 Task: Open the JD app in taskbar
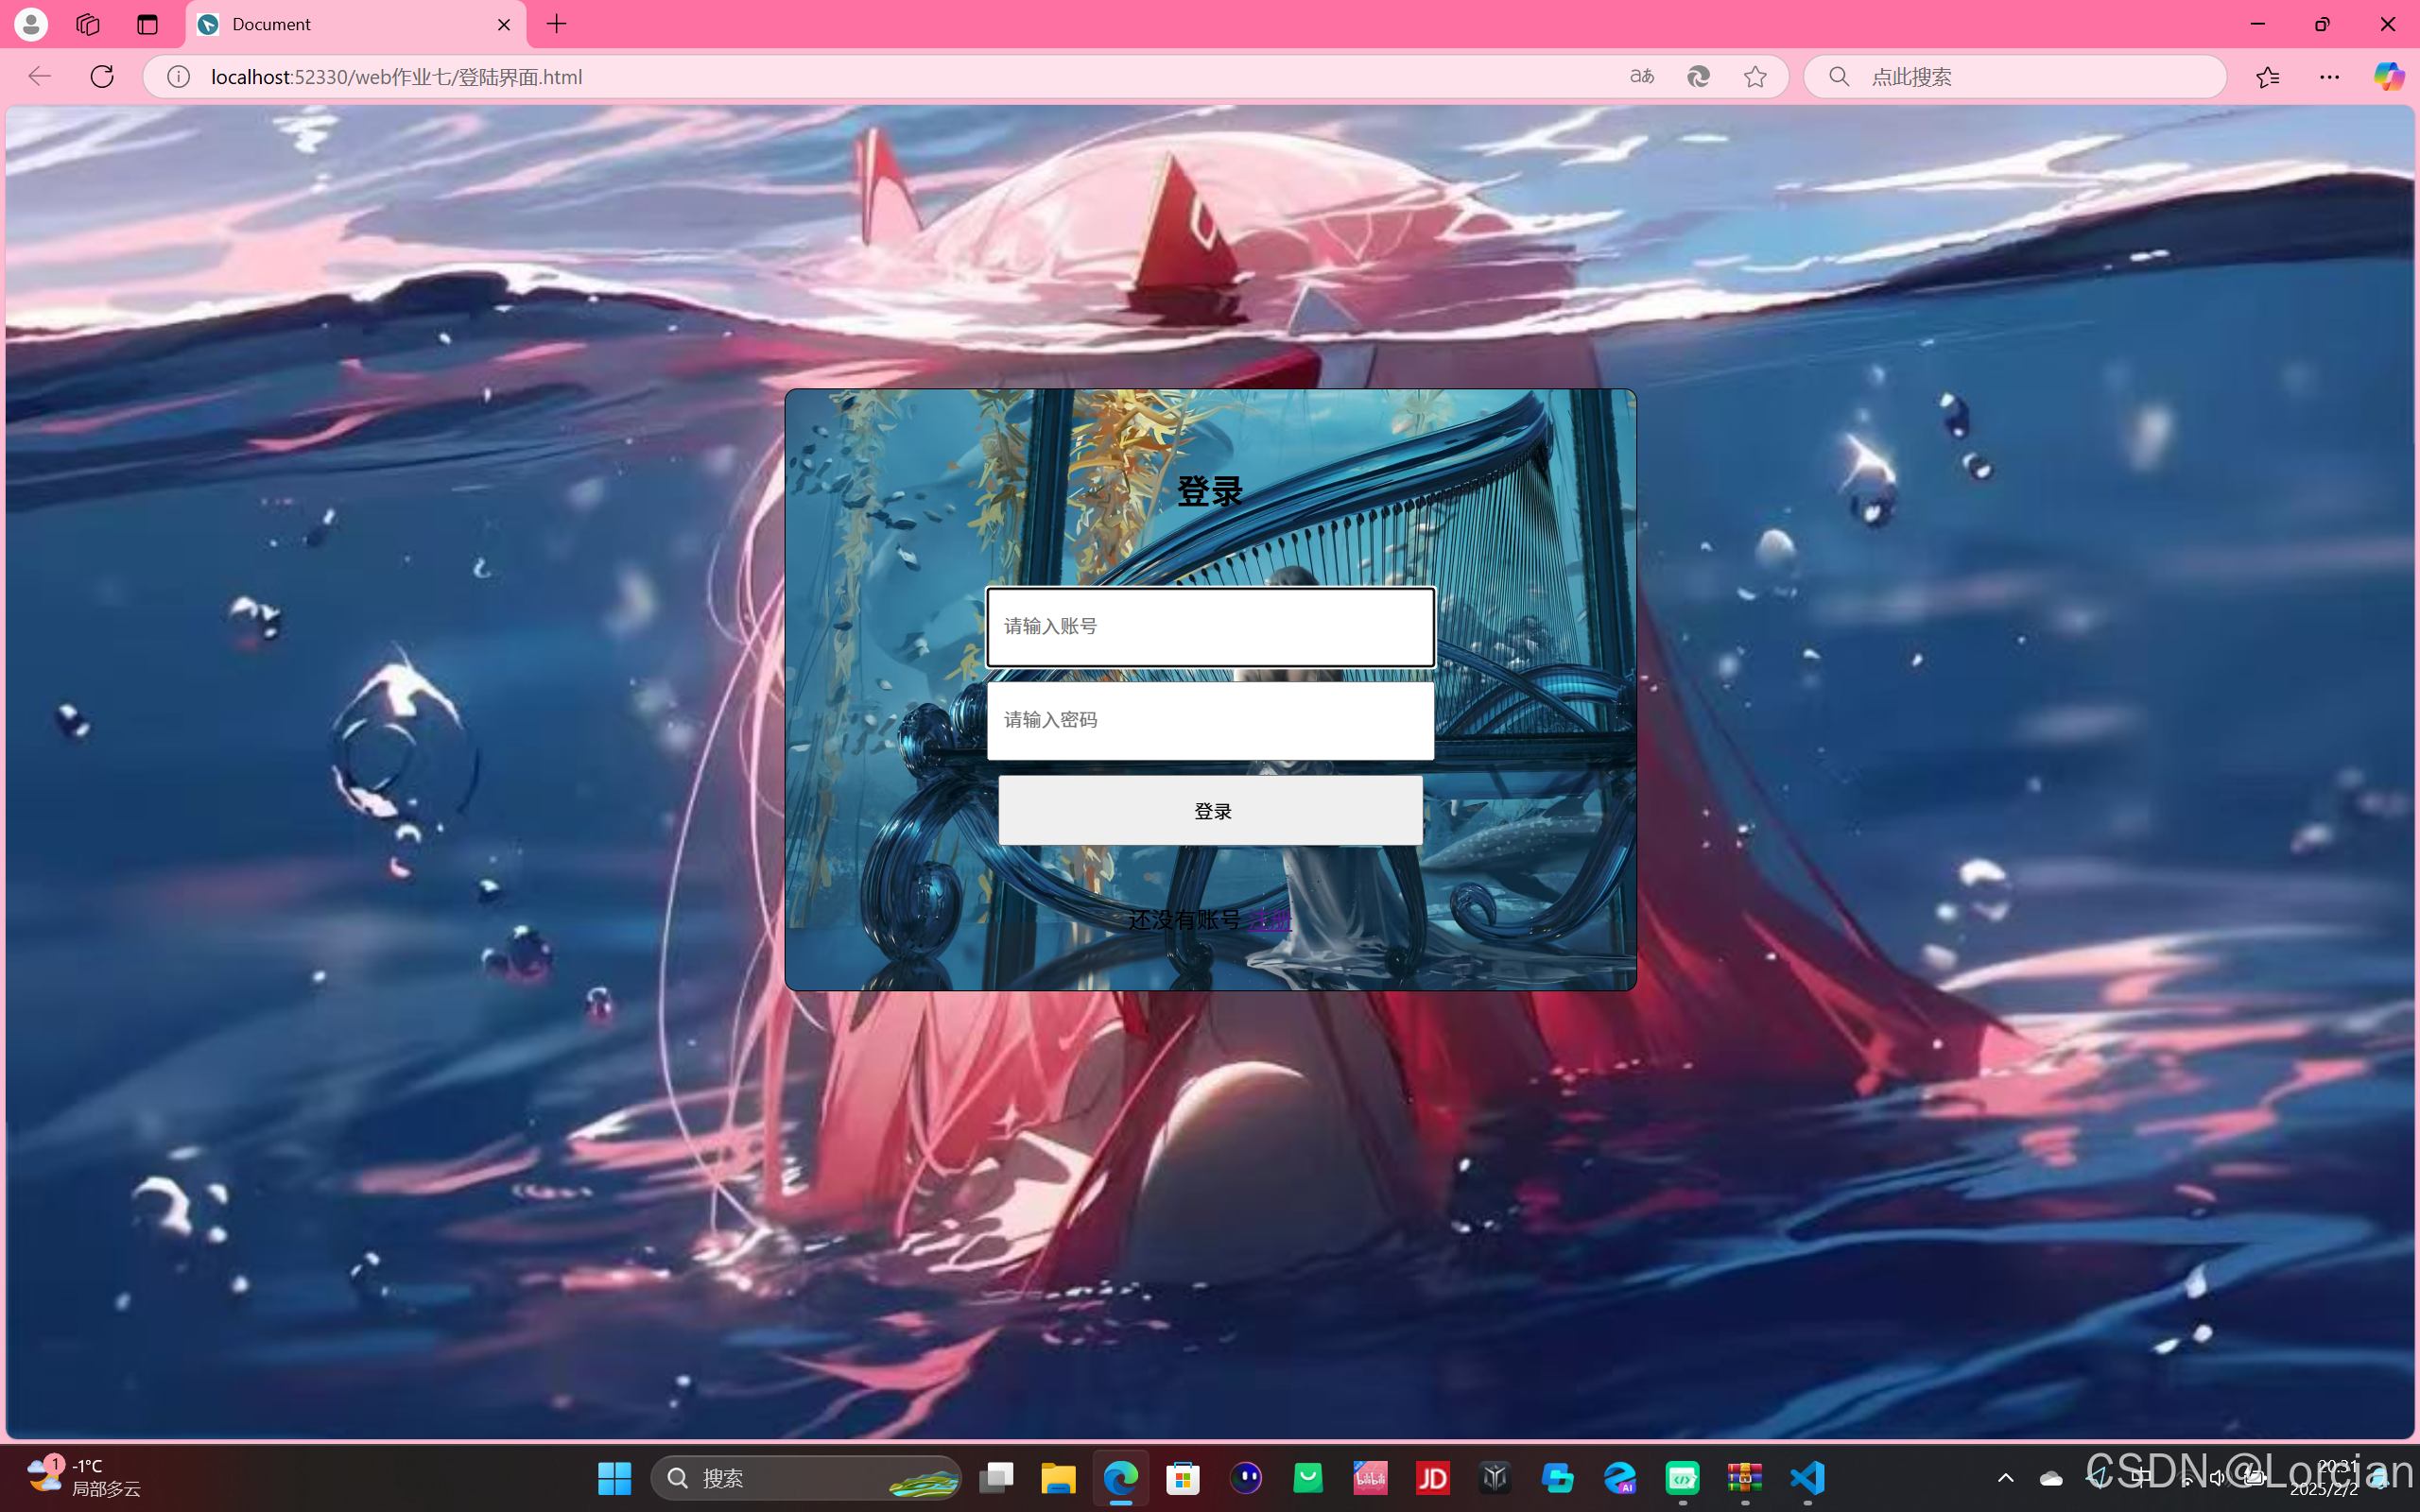(x=1433, y=1478)
